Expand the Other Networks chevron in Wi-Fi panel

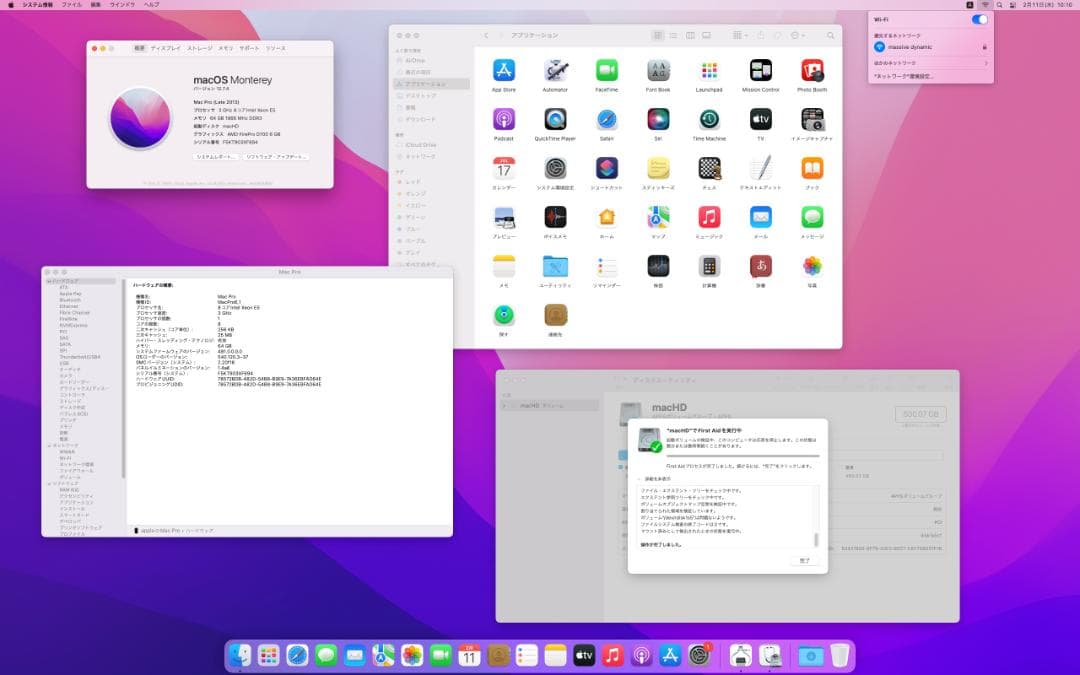pos(986,63)
